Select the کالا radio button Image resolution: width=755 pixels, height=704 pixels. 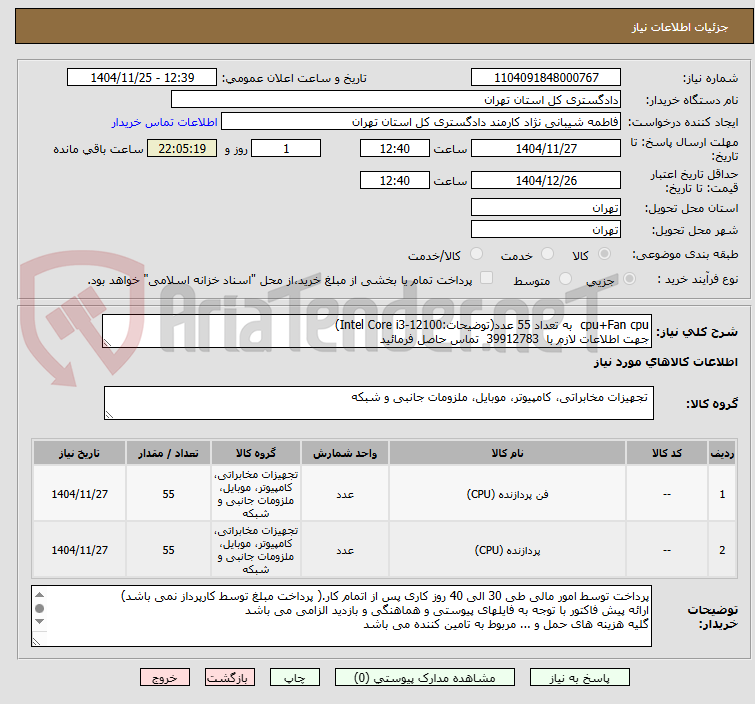604,254
